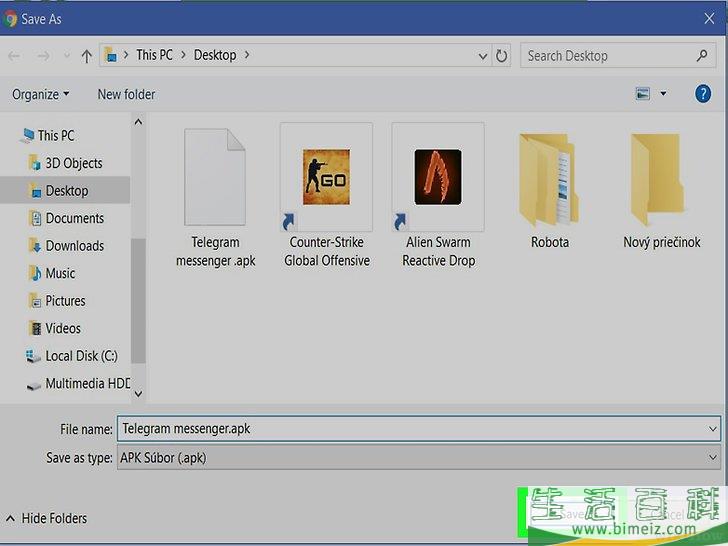Click the search magnifier icon
Viewport: 728px width, 546px height.
tap(702, 56)
